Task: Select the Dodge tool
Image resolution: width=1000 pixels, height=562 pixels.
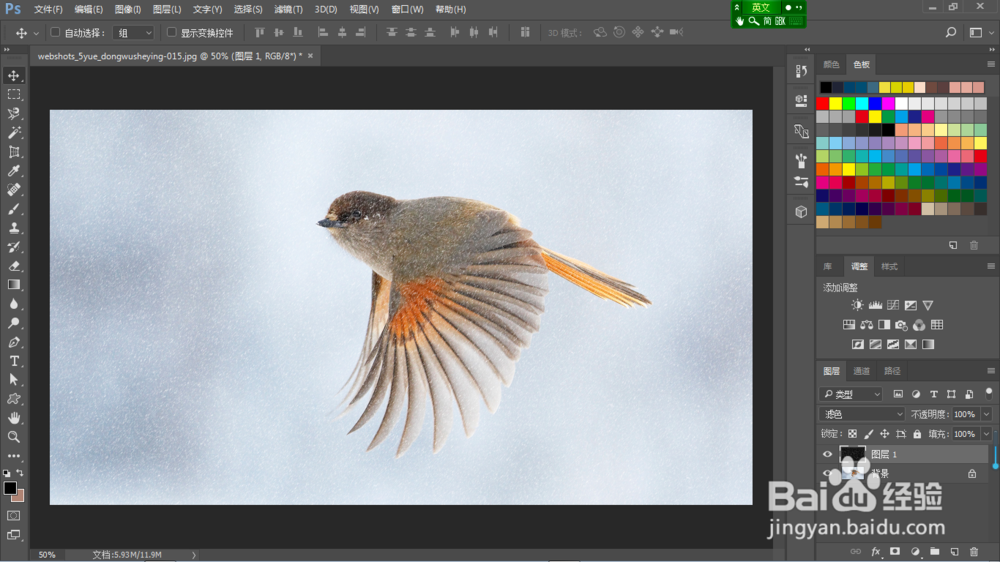Action: 13,323
